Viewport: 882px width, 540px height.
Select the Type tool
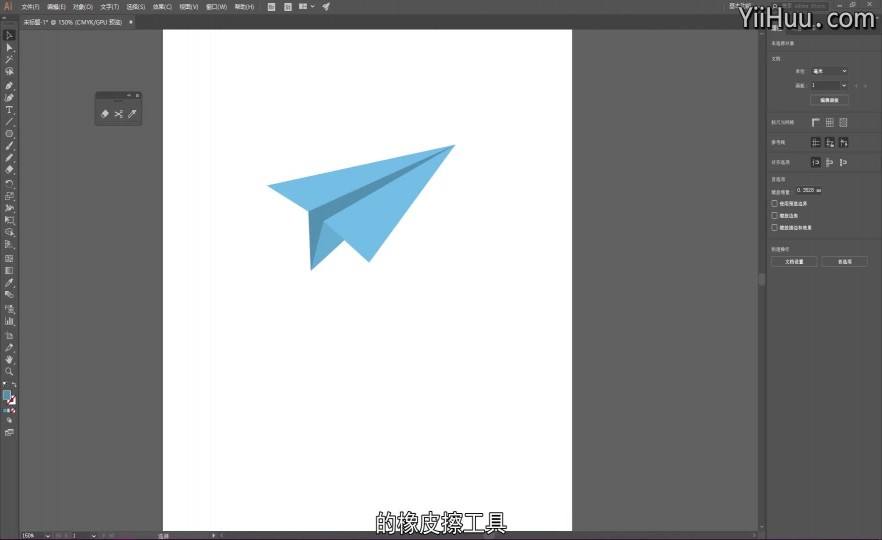[9, 110]
